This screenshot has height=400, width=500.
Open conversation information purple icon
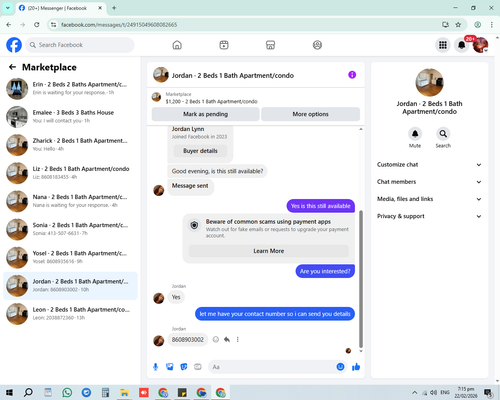[x=352, y=75]
